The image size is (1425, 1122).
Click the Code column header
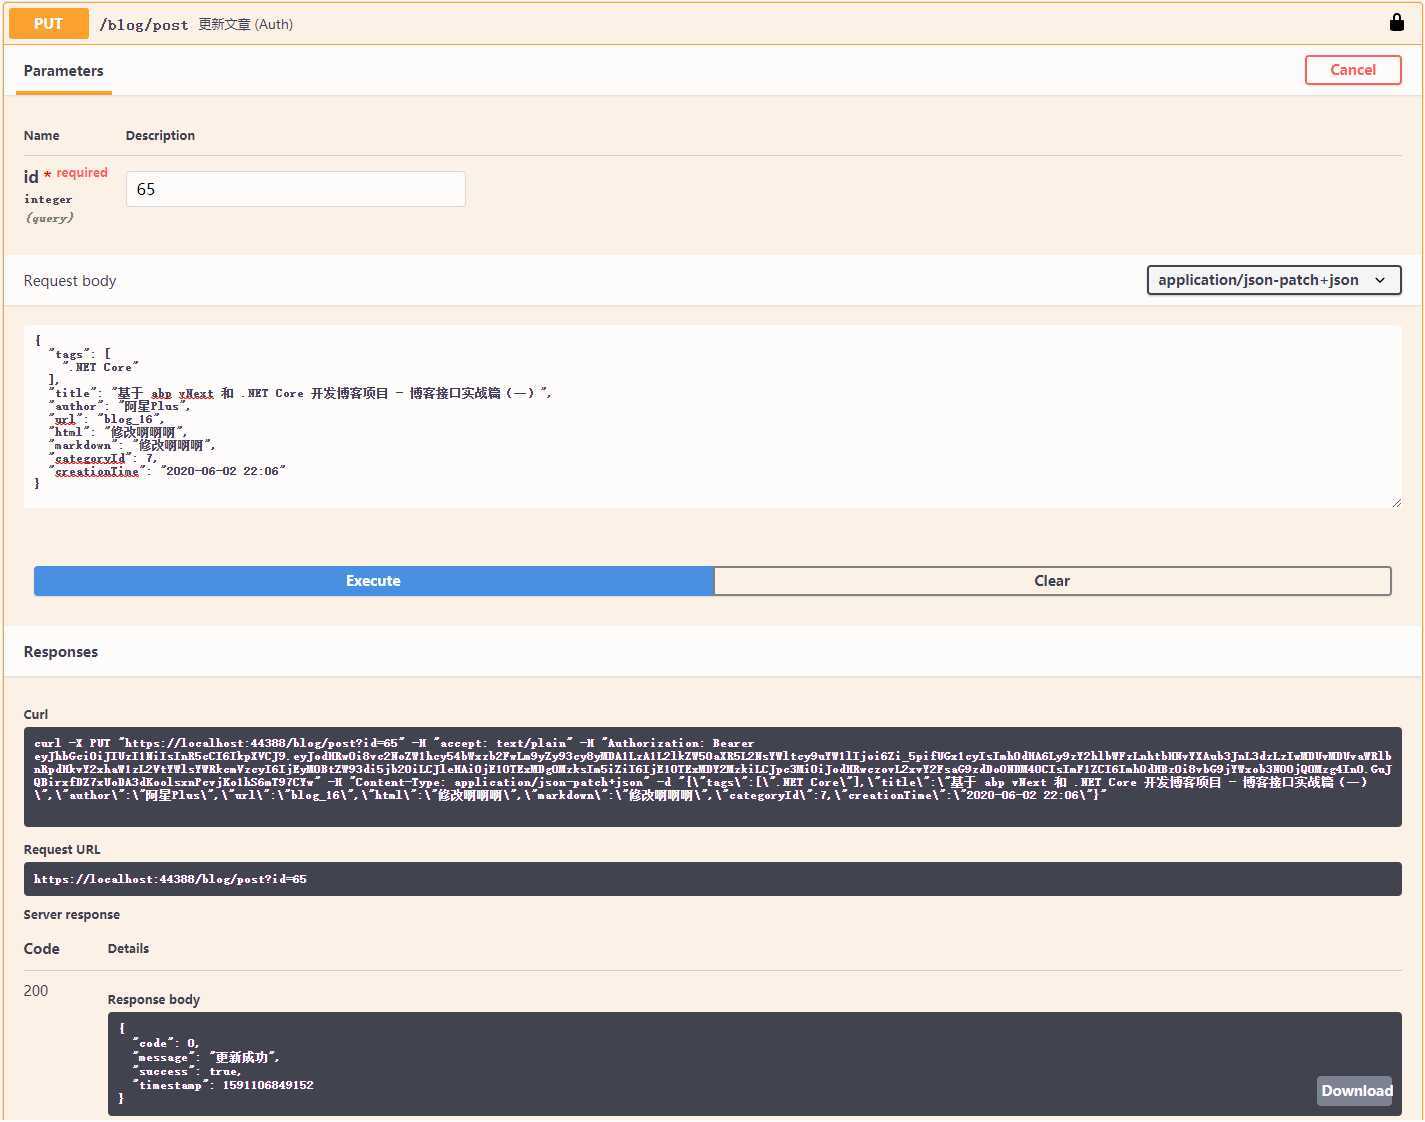[42, 949]
